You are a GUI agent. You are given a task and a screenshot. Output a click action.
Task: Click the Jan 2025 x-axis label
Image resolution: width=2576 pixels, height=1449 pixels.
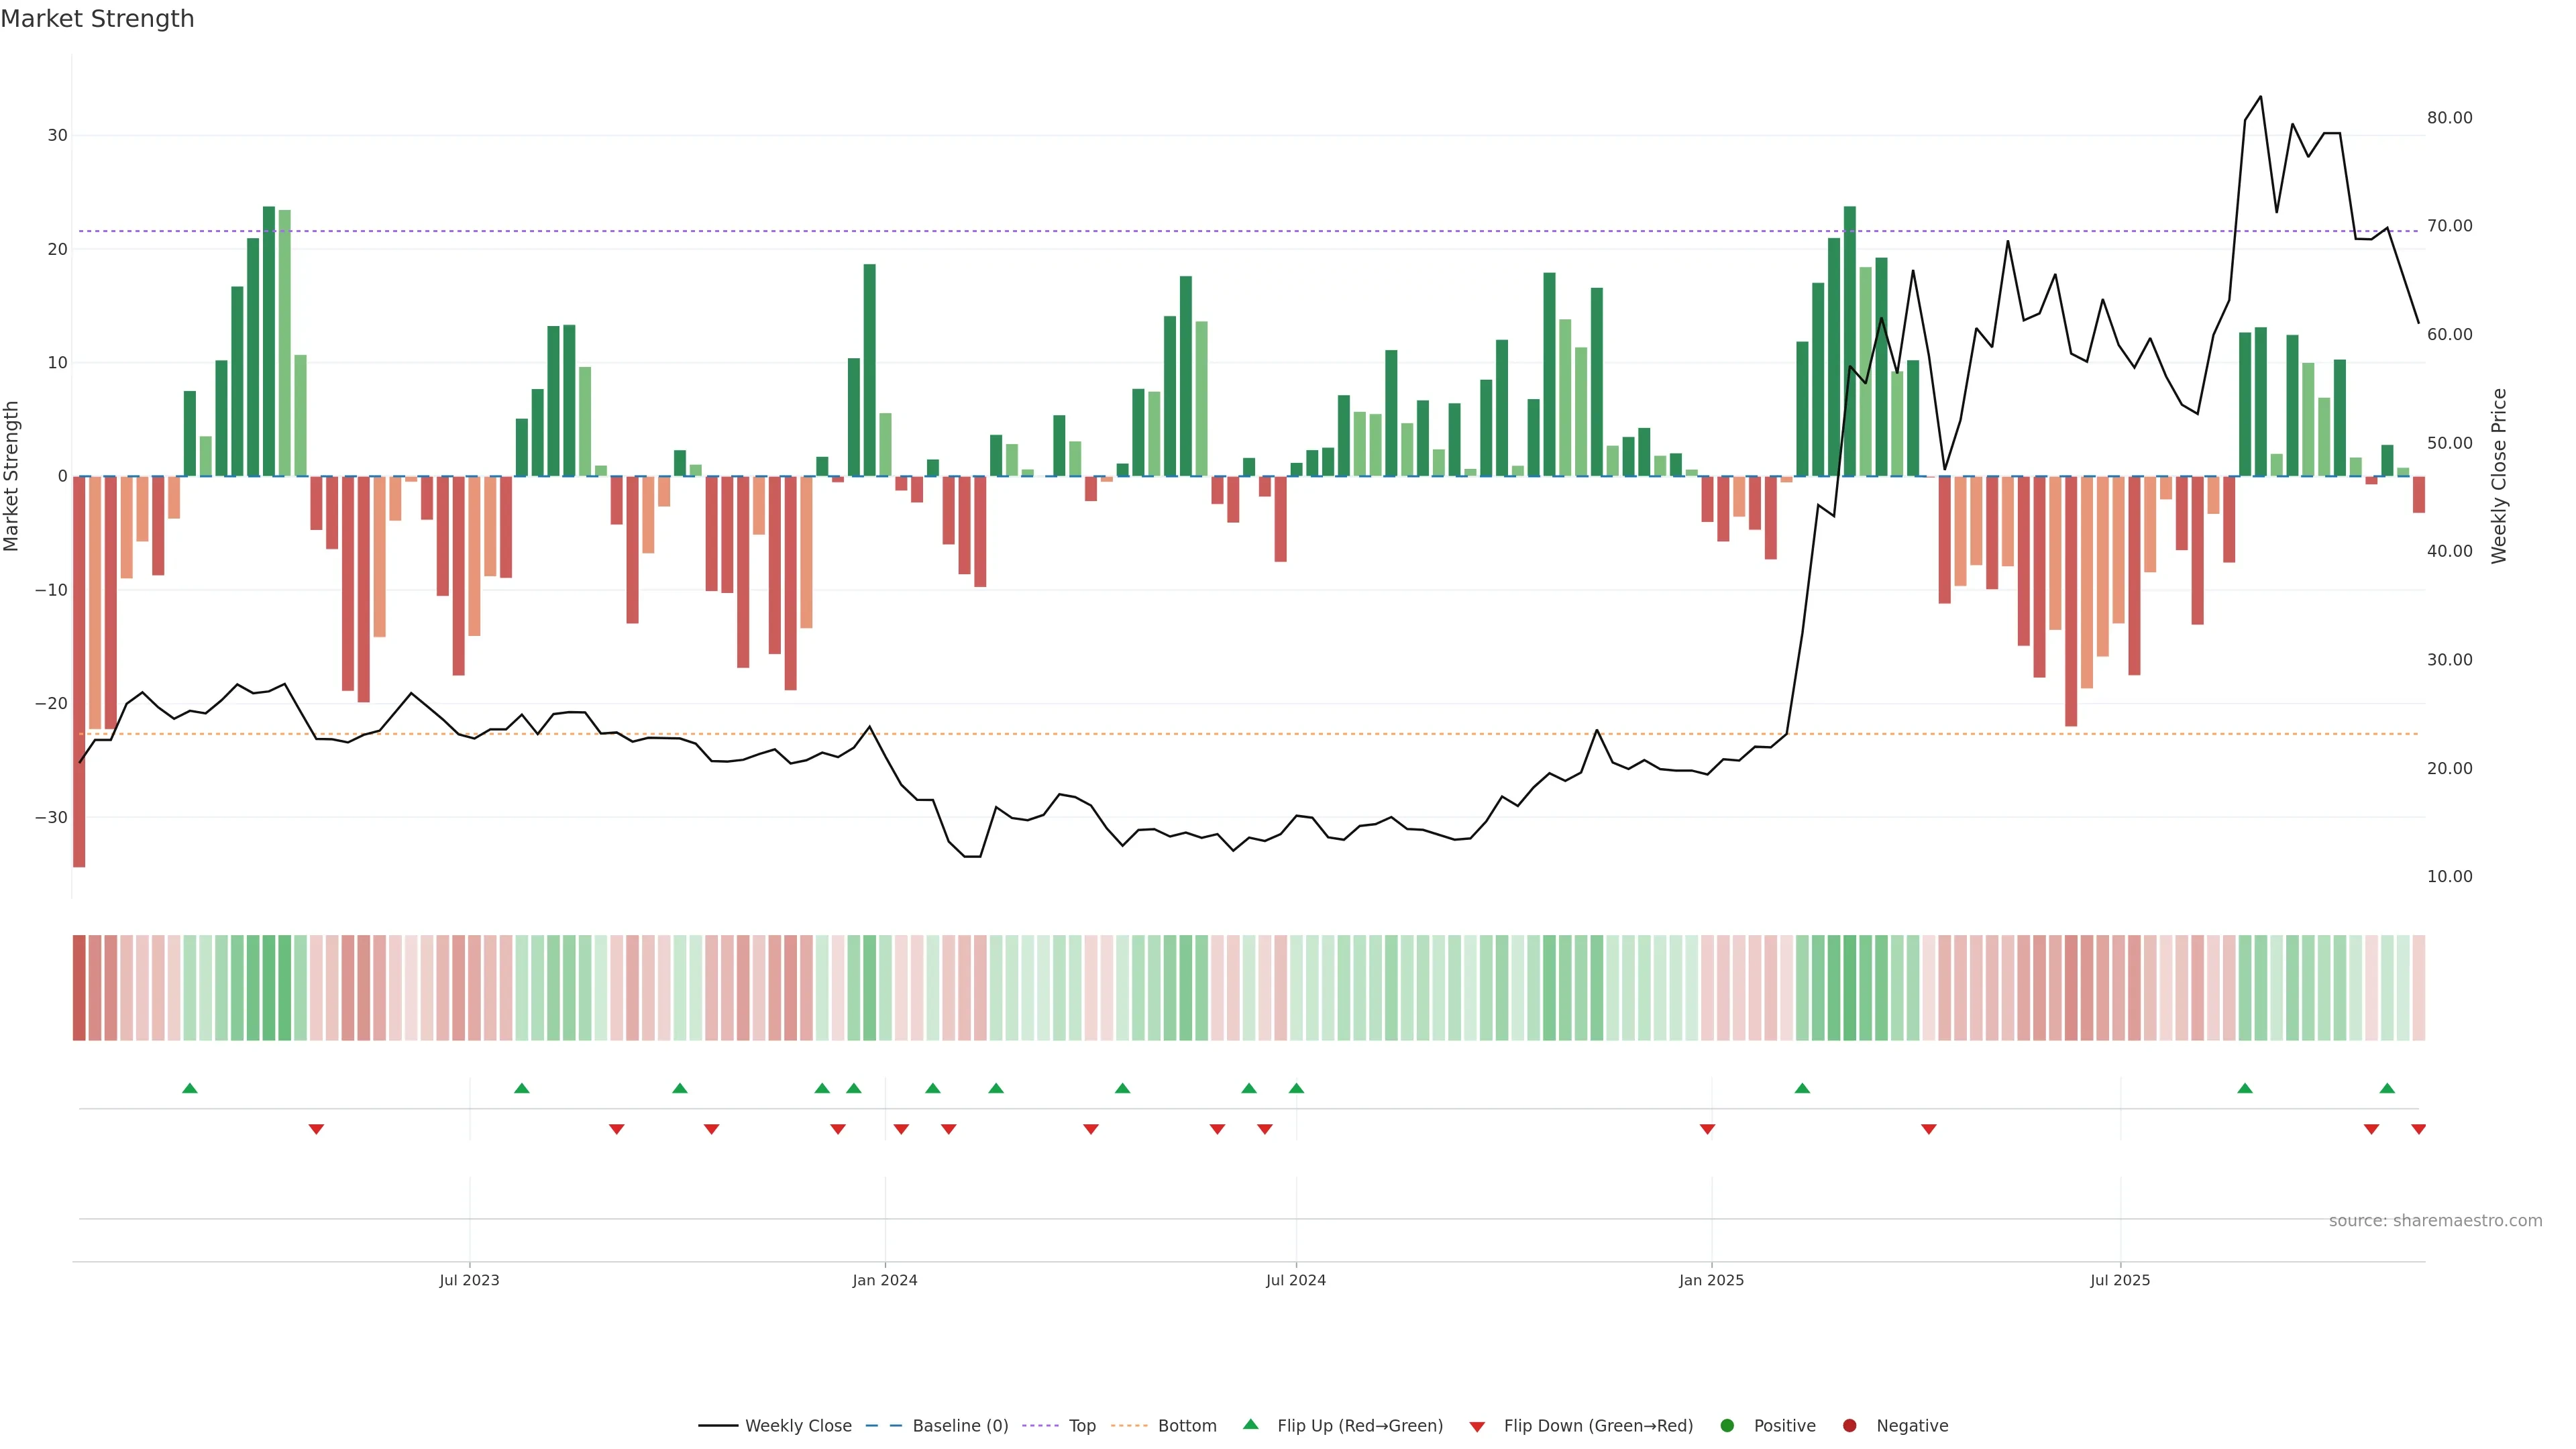[x=1711, y=1280]
